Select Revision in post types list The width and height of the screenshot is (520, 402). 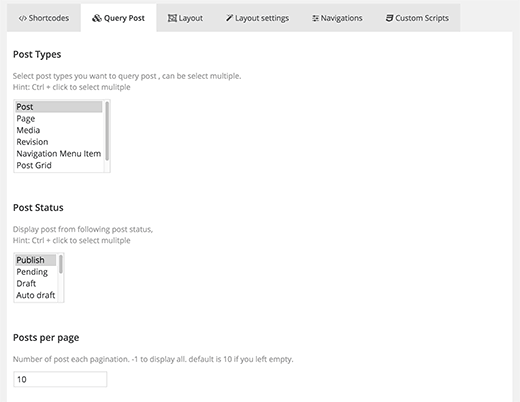point(59,142)
